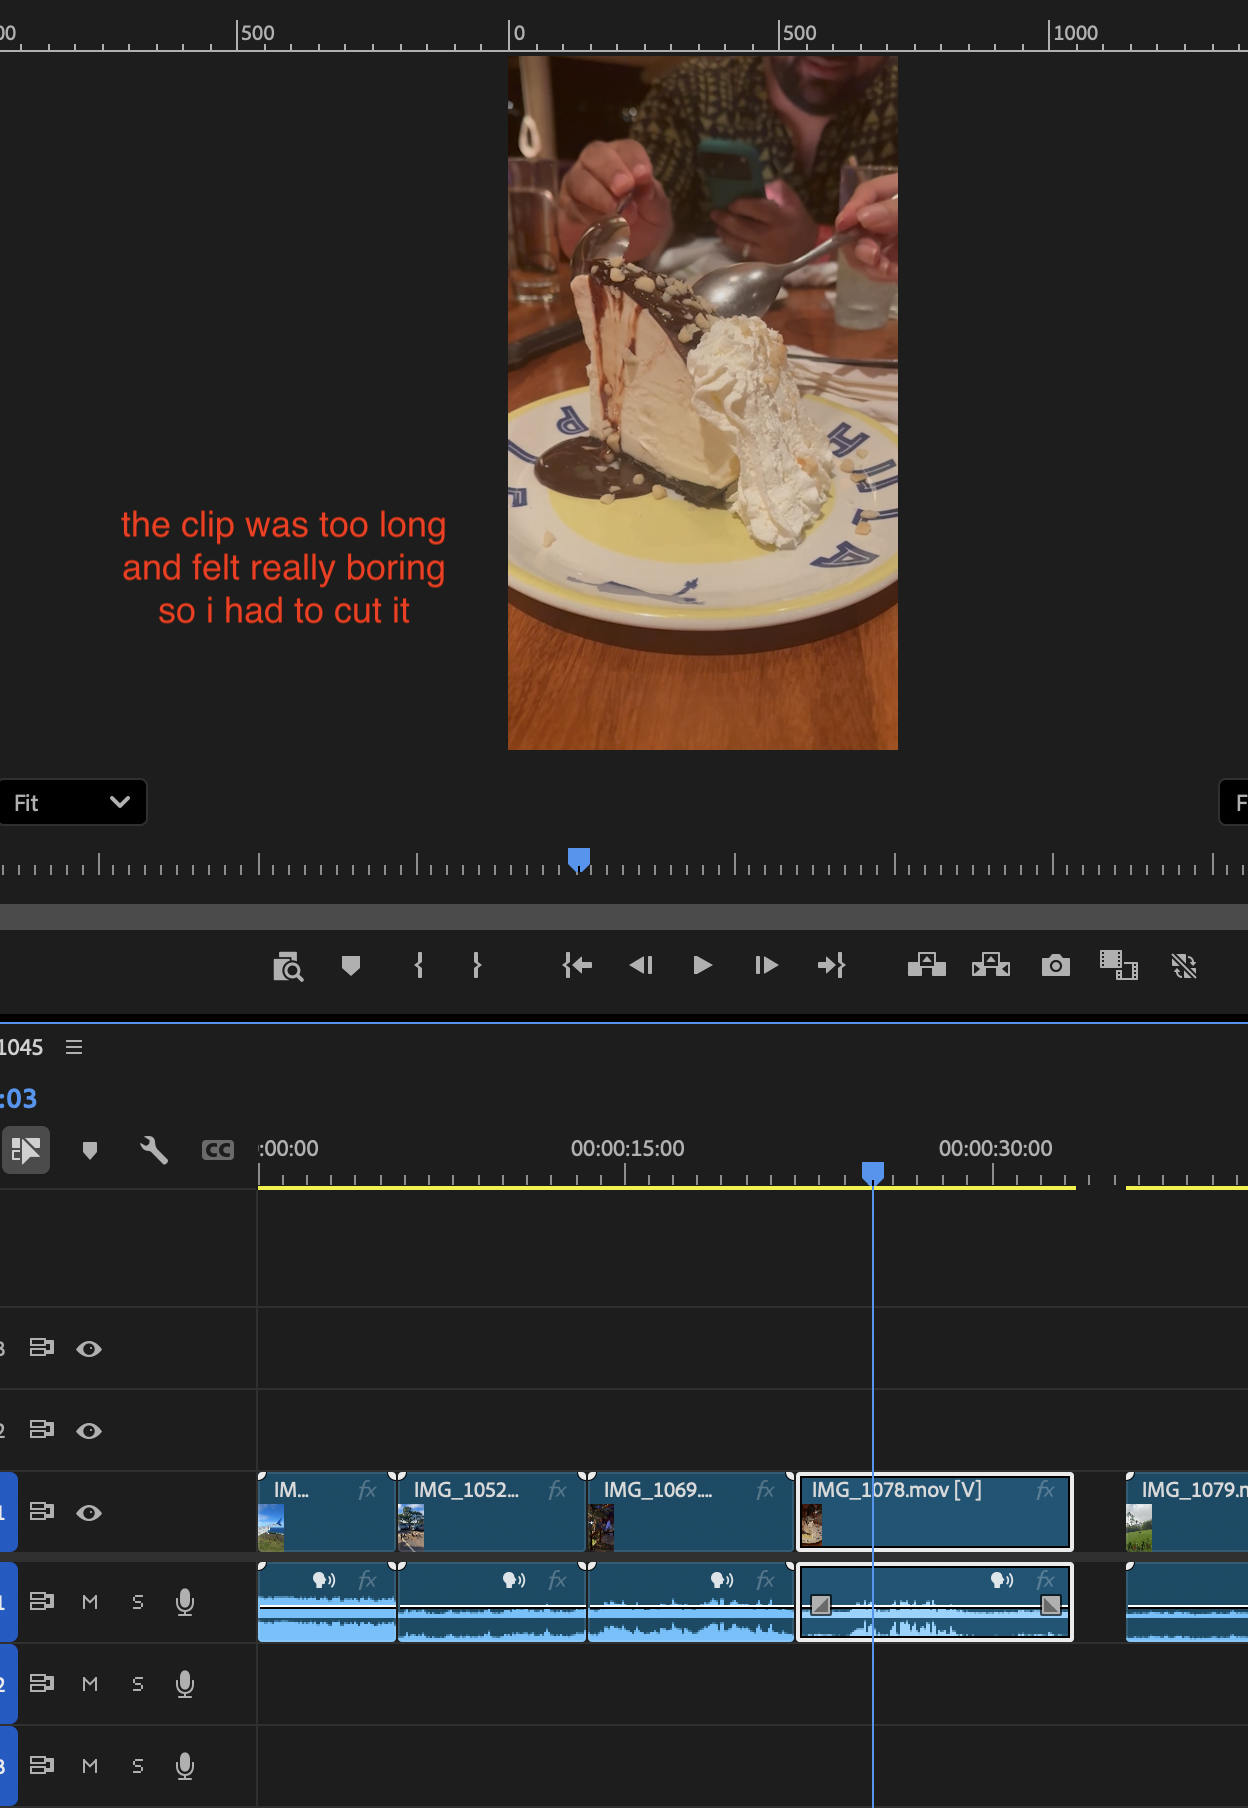Click the audio fade-in transition on IMG_1078 audio

click(821, 1606)
